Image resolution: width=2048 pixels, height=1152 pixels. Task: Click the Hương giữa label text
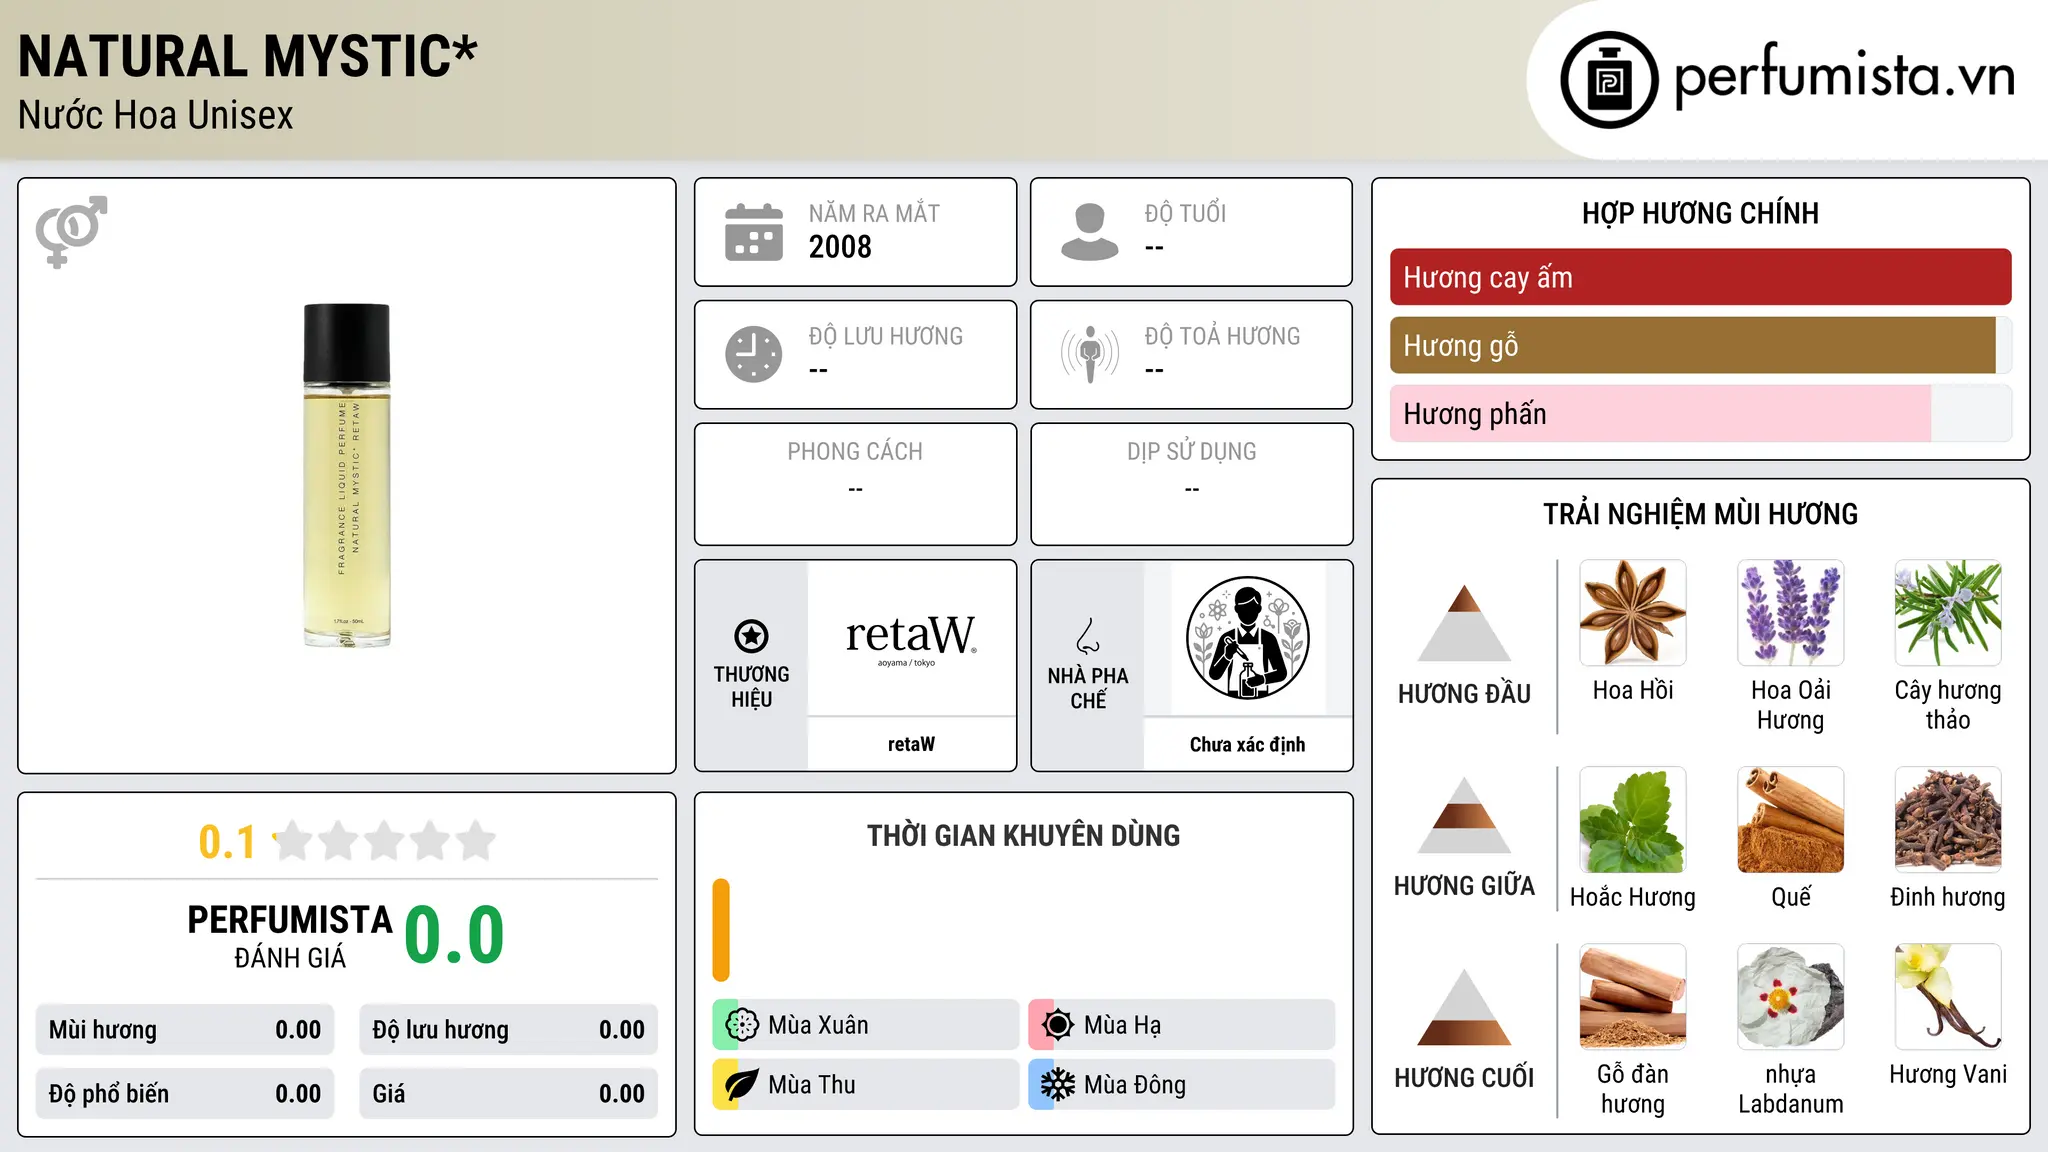coord(1464,886)
